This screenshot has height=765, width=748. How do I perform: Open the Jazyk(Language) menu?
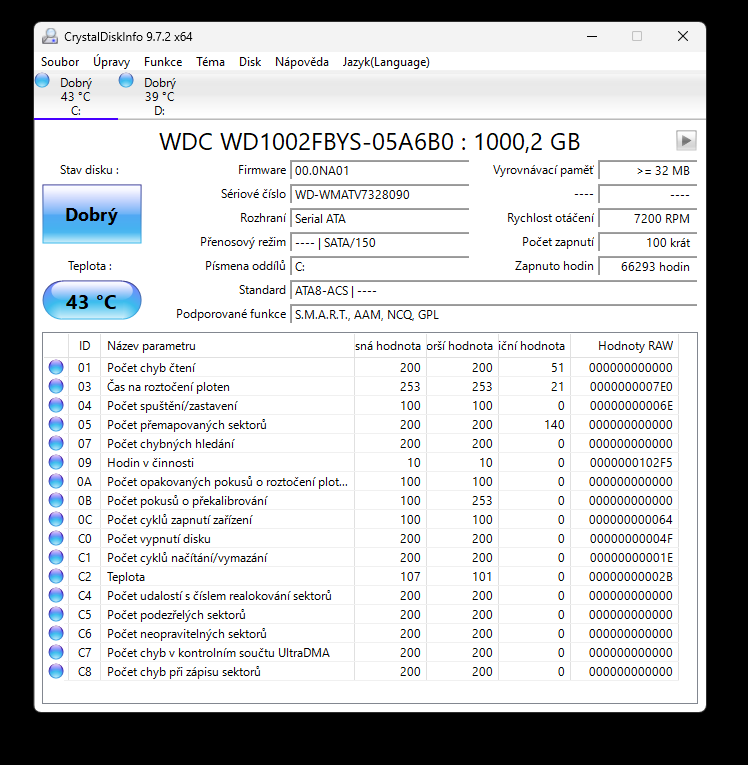(386, 62)
